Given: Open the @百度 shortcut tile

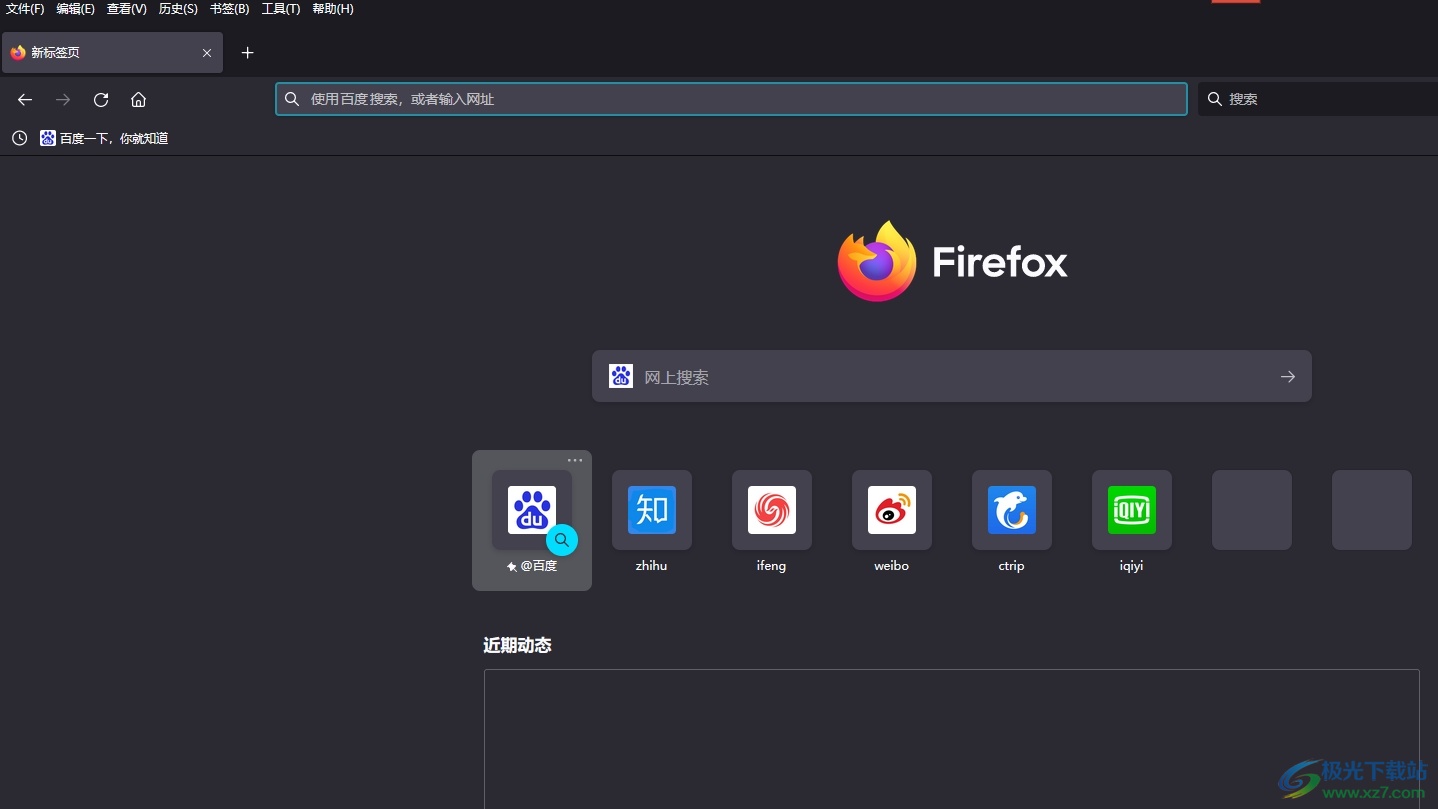Looking at the screenshot, I should tap(532, 520).
